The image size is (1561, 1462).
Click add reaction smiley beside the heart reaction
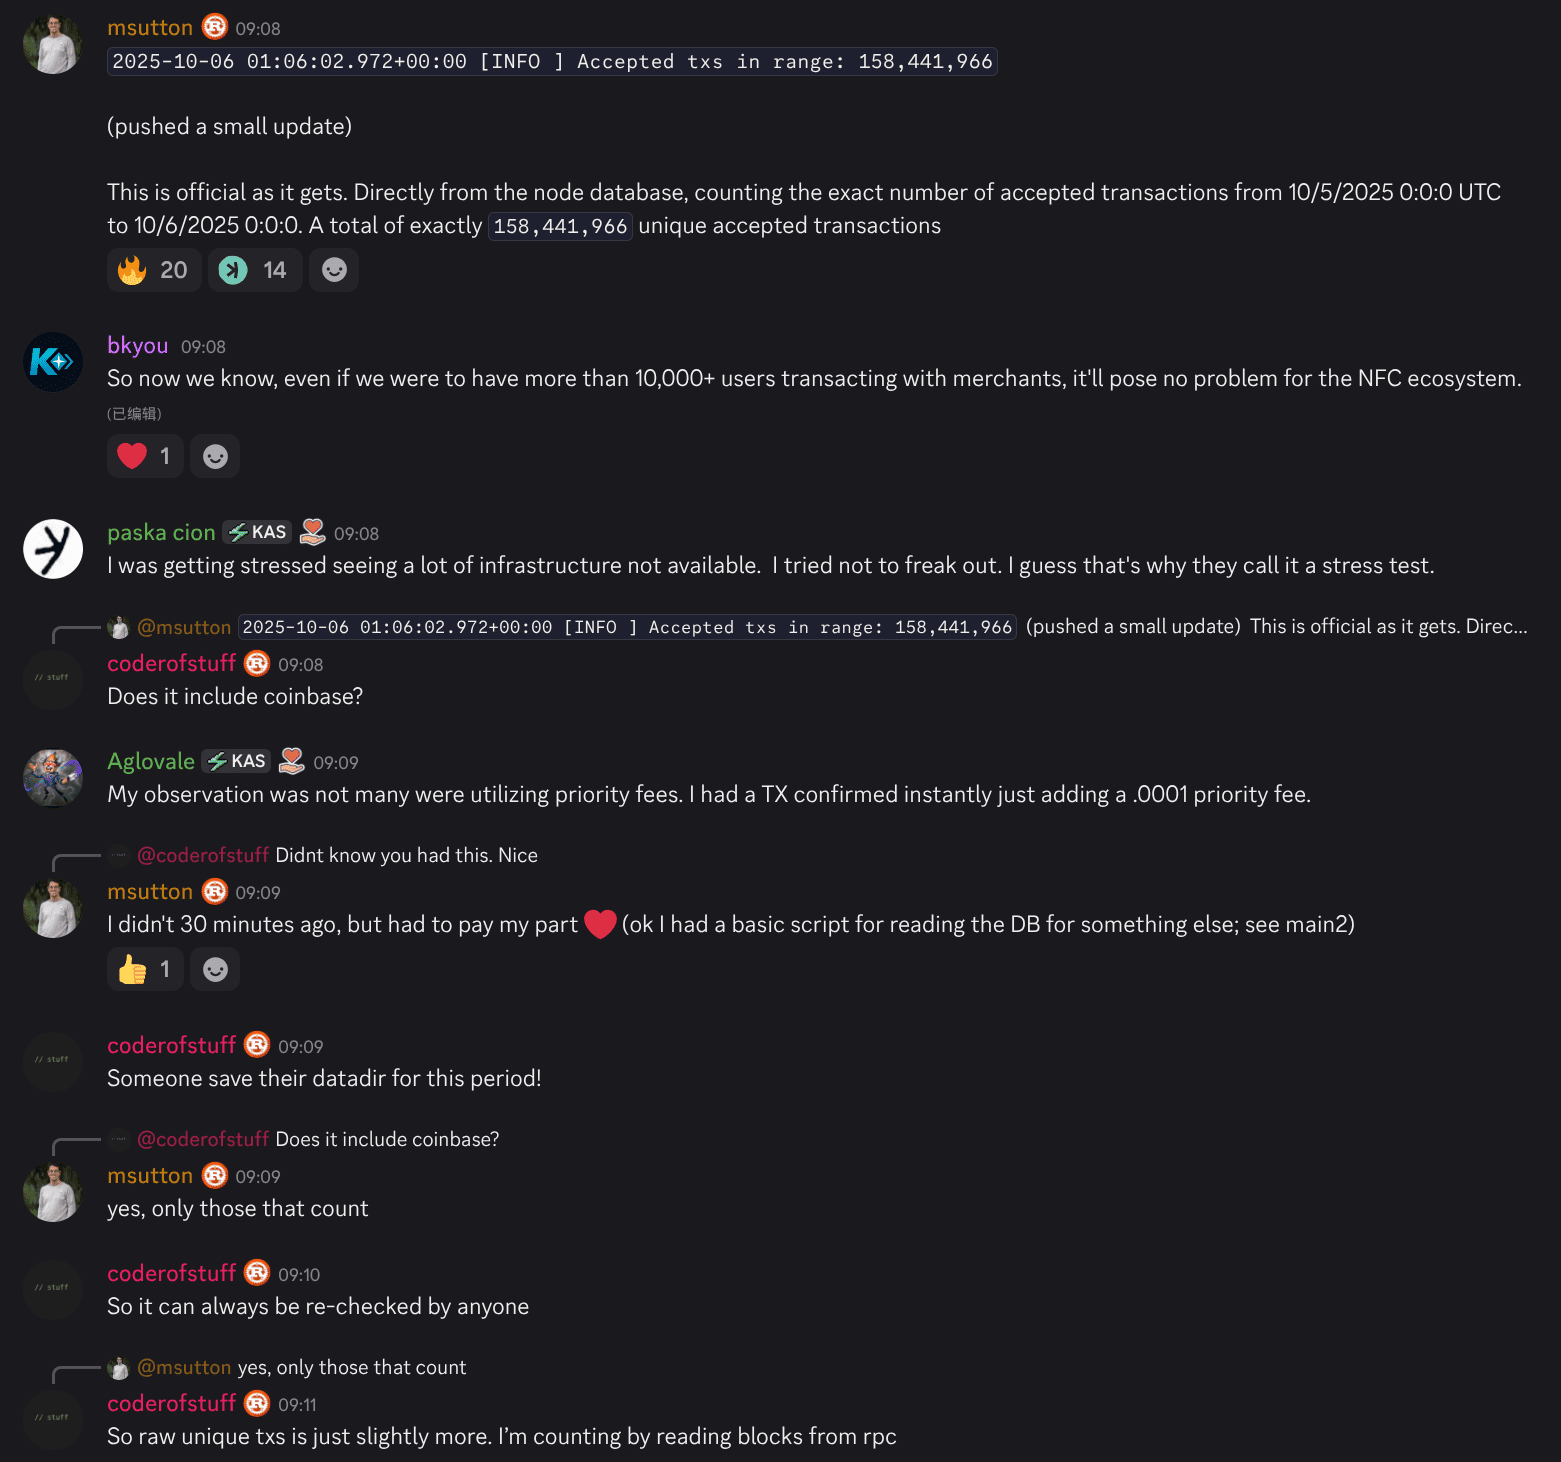pos(215,456)
